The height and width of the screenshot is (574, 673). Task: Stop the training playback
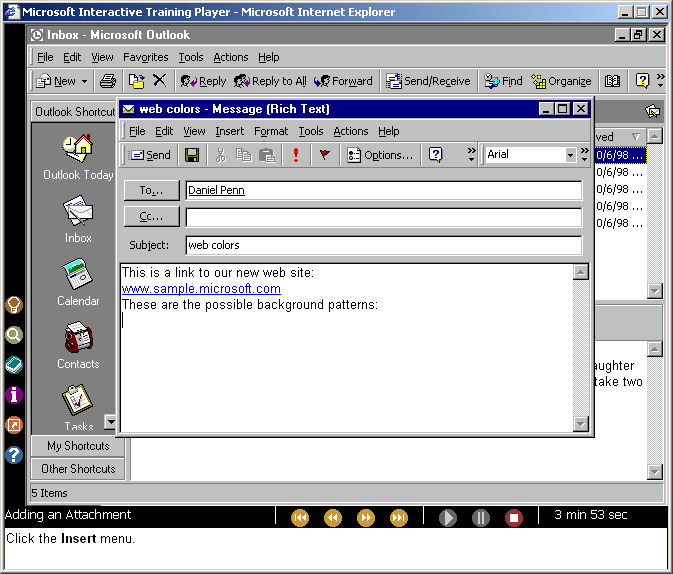pos(514,518)
